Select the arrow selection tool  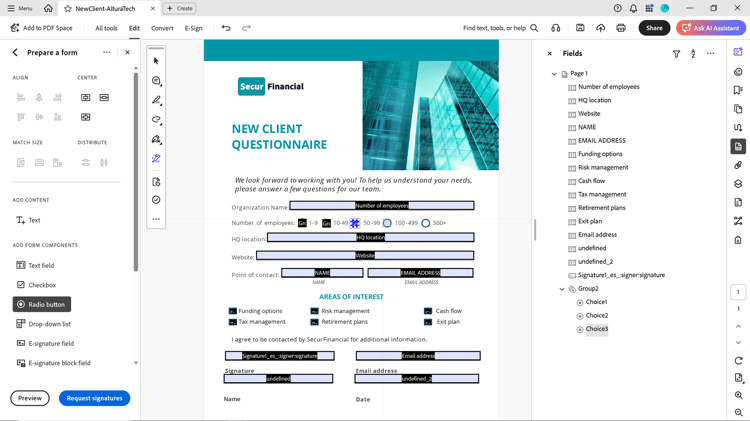pyautogui.click(x=156, y=61)
